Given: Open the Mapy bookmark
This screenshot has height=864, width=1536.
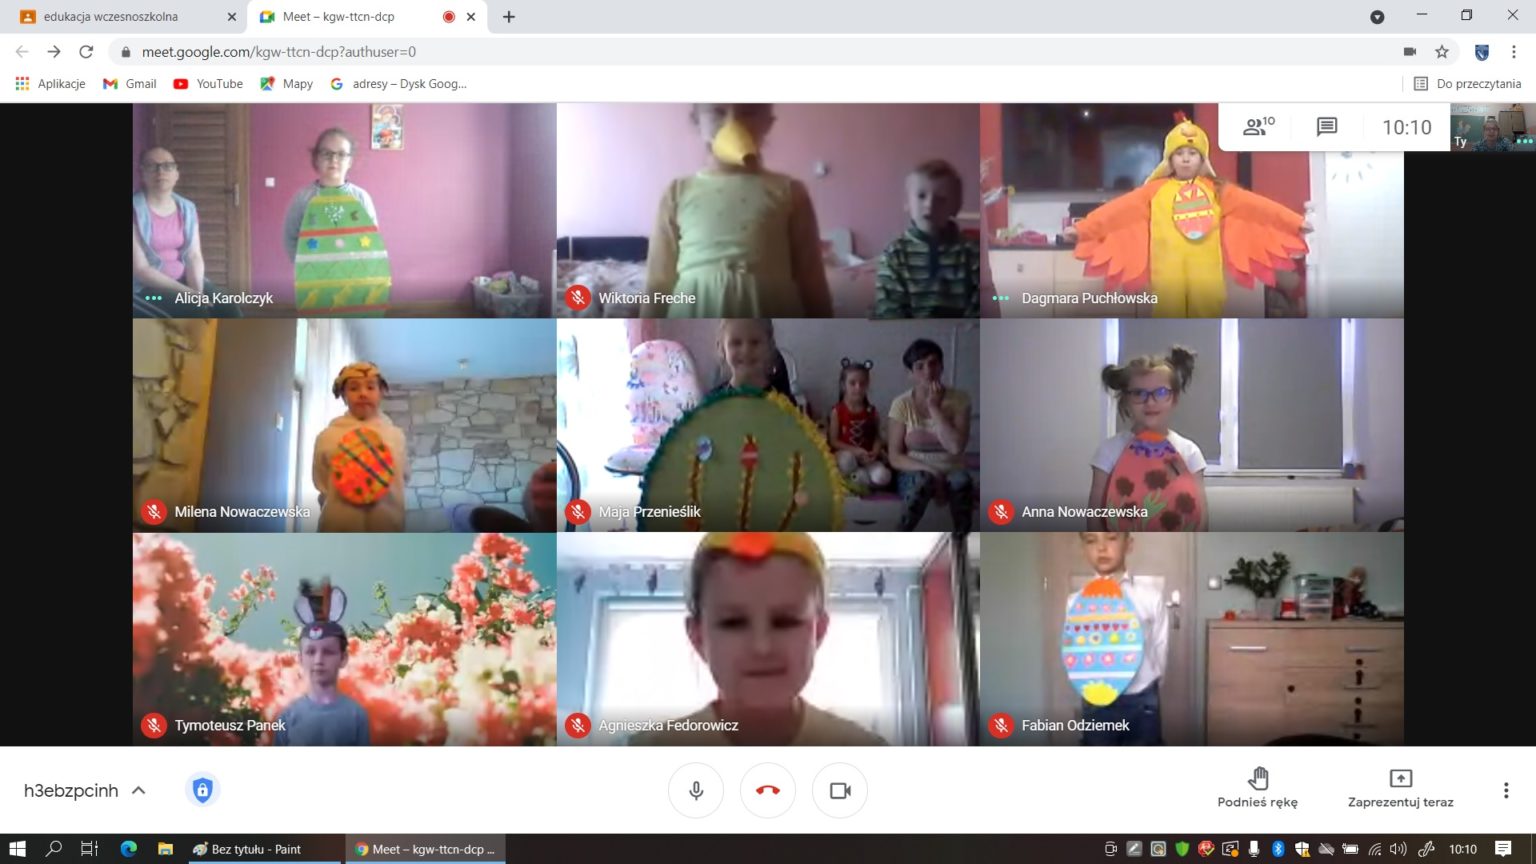Looking at the screenshot, I should coord(286,84).
